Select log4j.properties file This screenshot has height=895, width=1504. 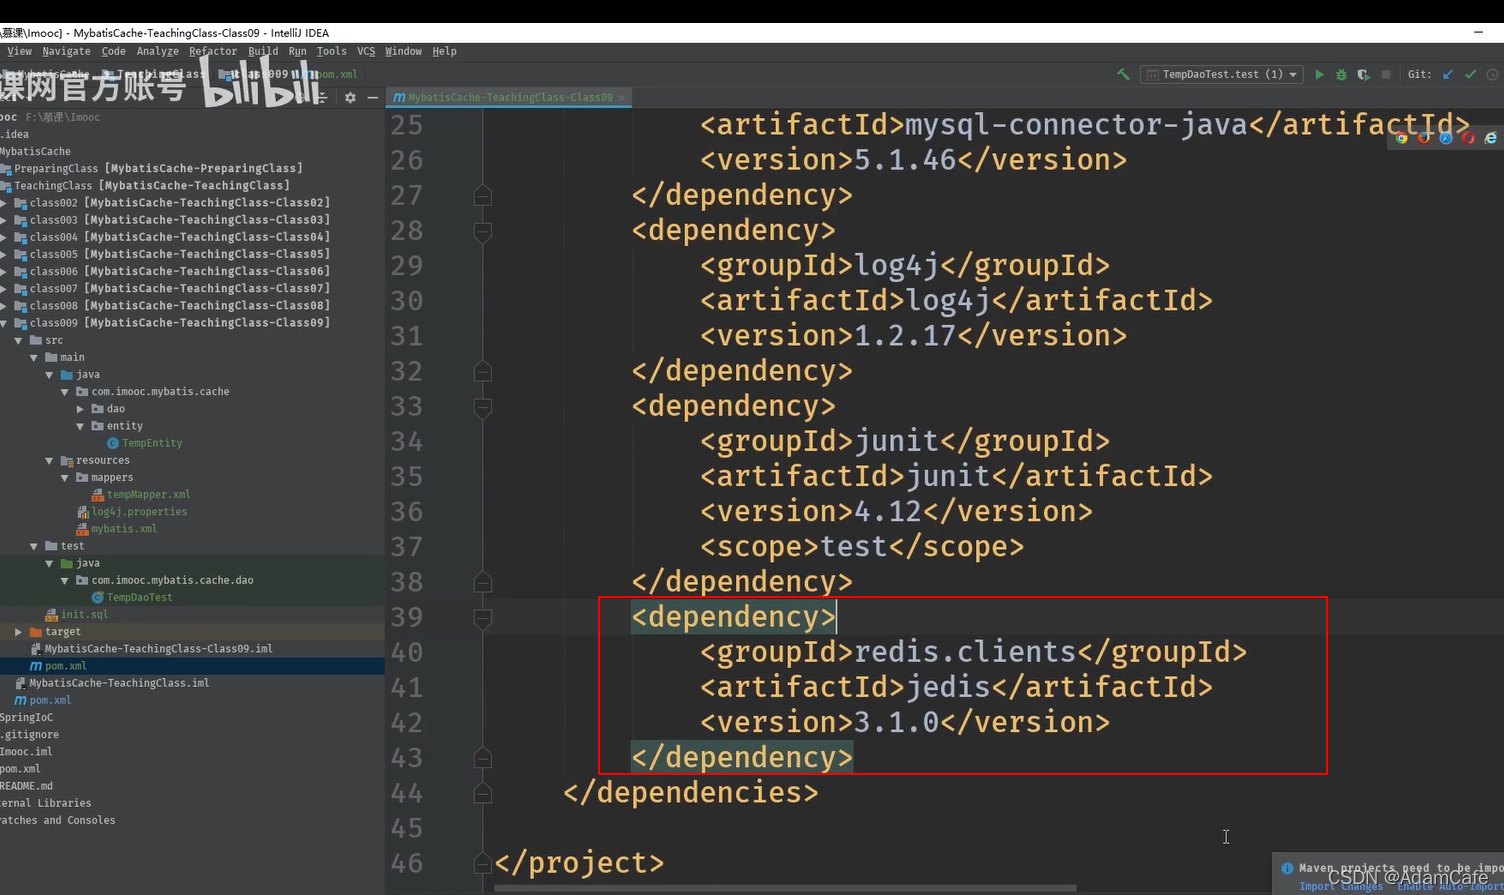pyautogui.click(x=139, y=512)
